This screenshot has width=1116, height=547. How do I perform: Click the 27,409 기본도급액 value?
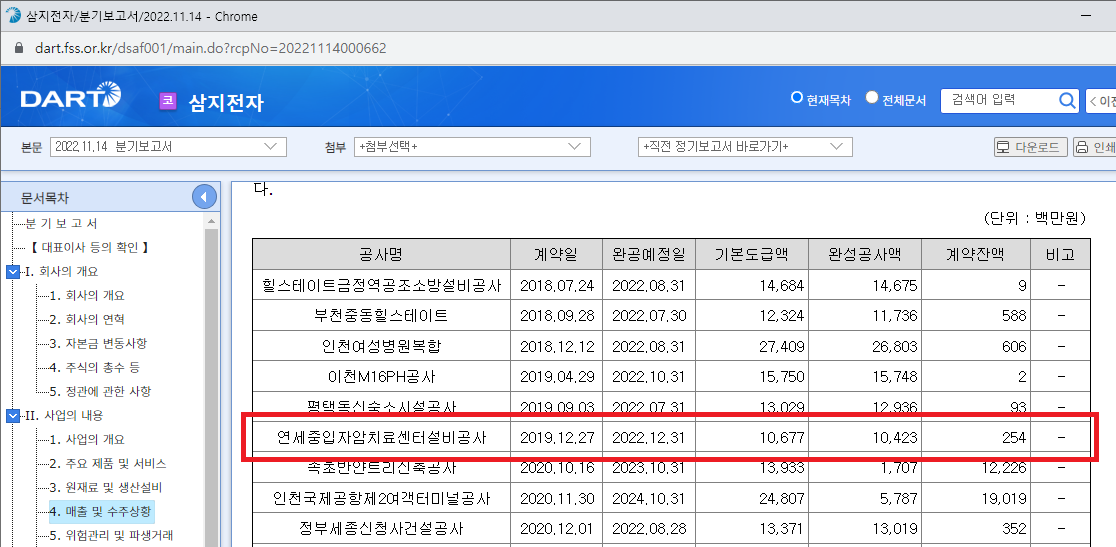point(781,347)
